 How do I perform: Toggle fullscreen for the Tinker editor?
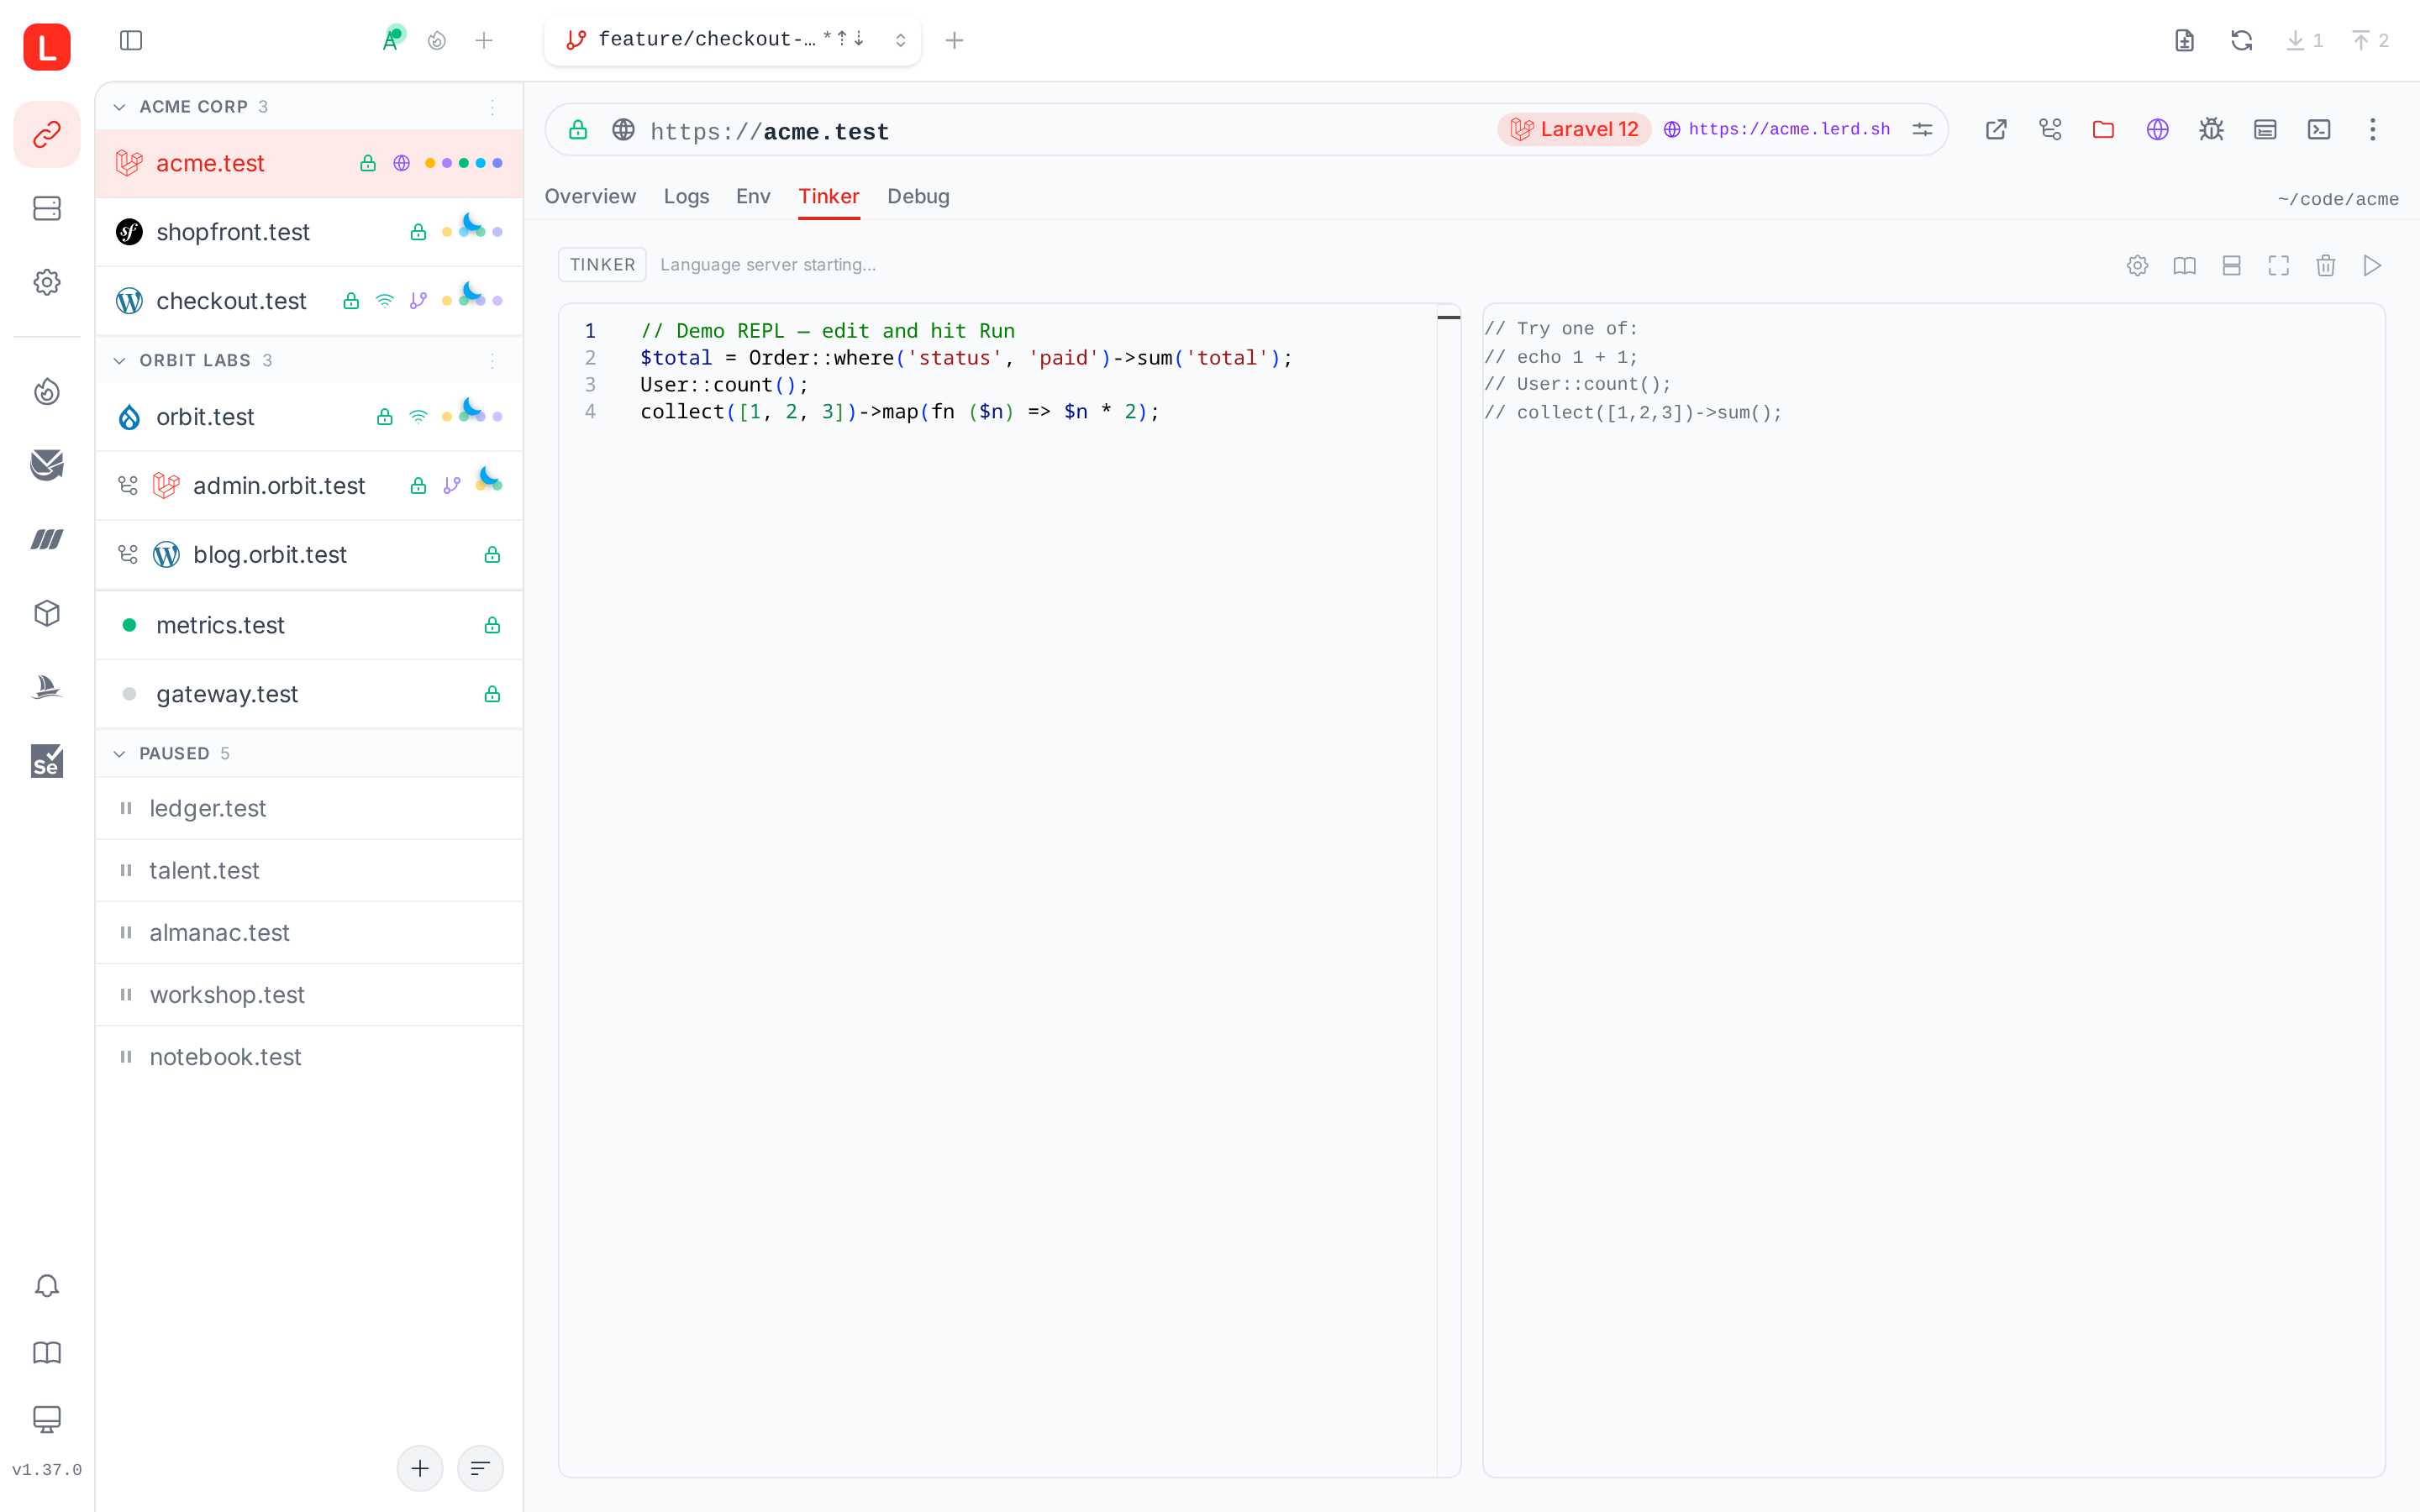(2278, 265)
